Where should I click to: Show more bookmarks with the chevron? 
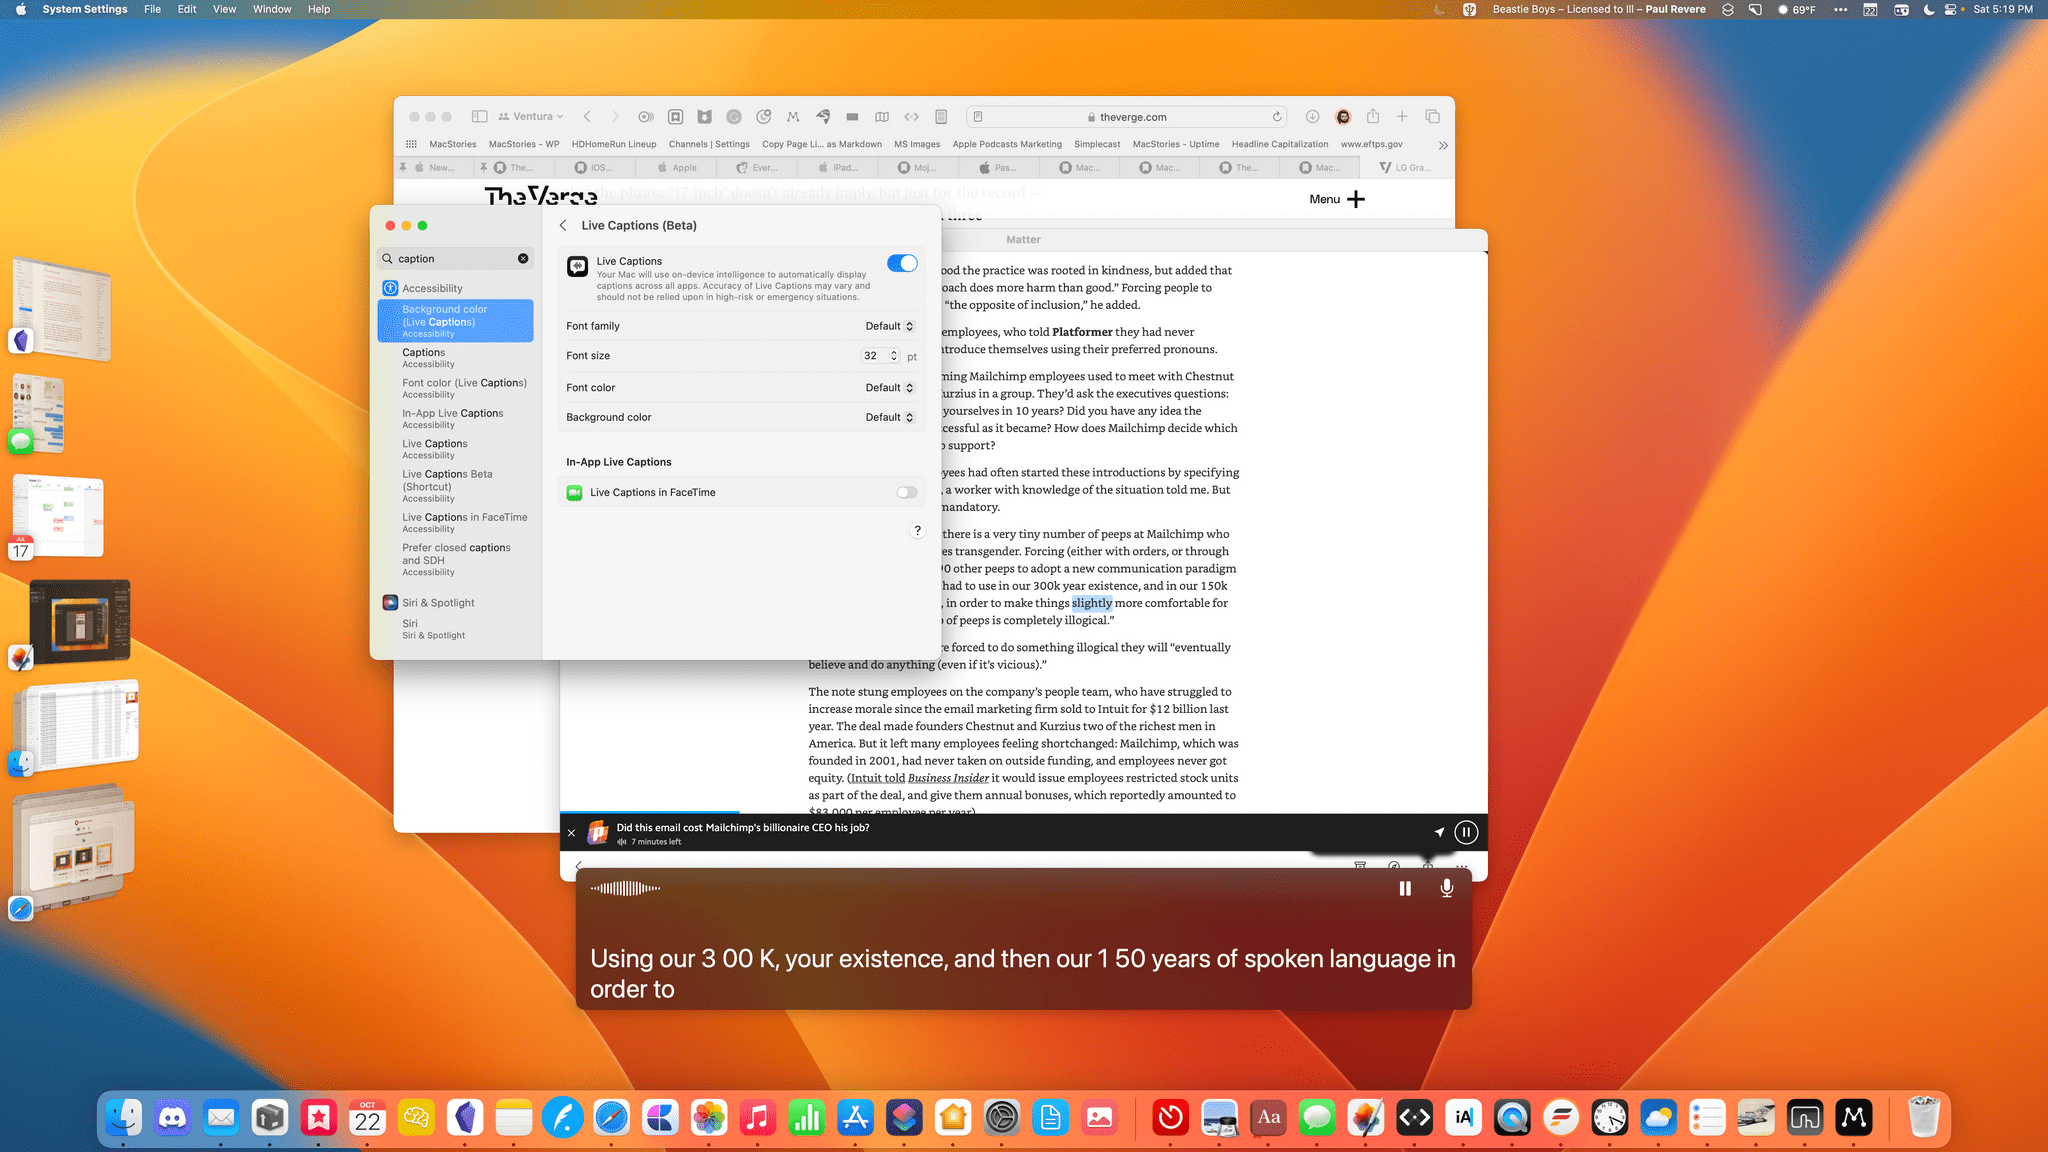1442,145
